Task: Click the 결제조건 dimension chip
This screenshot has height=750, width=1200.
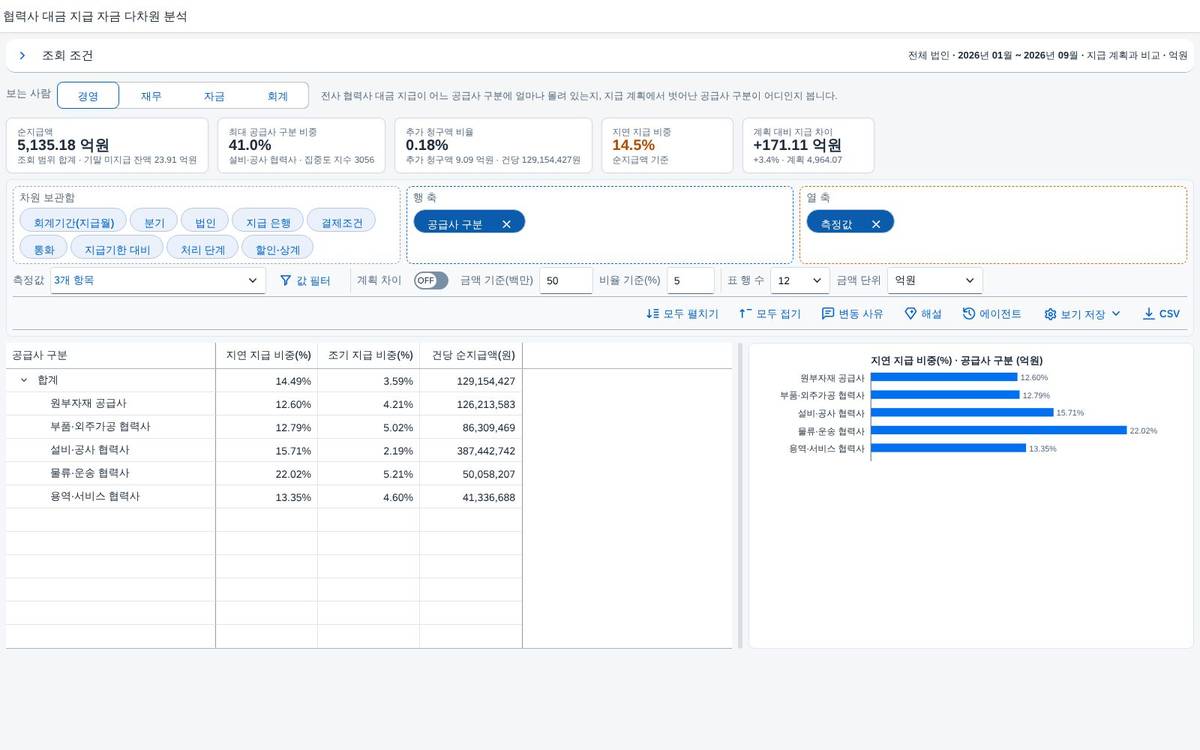Action: (341, 222)
